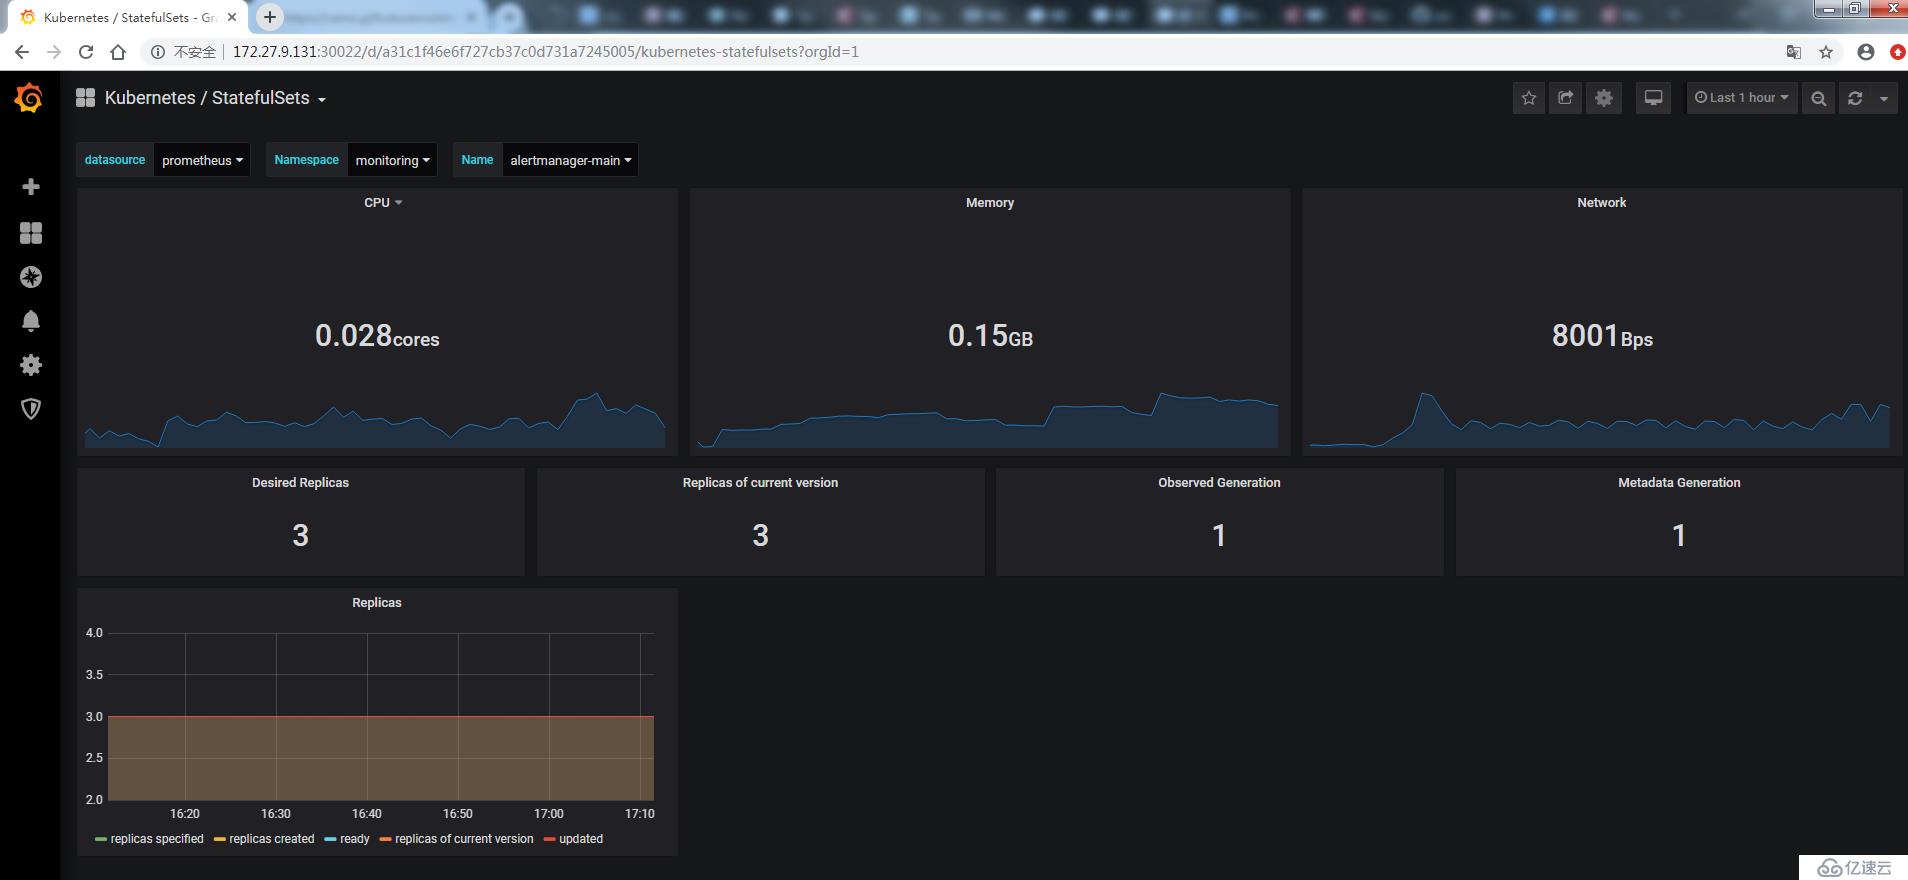The image size is (1908, 880).
Task: Open the Name alertmanager-main dropdown
Action: [x=570, y=160]
